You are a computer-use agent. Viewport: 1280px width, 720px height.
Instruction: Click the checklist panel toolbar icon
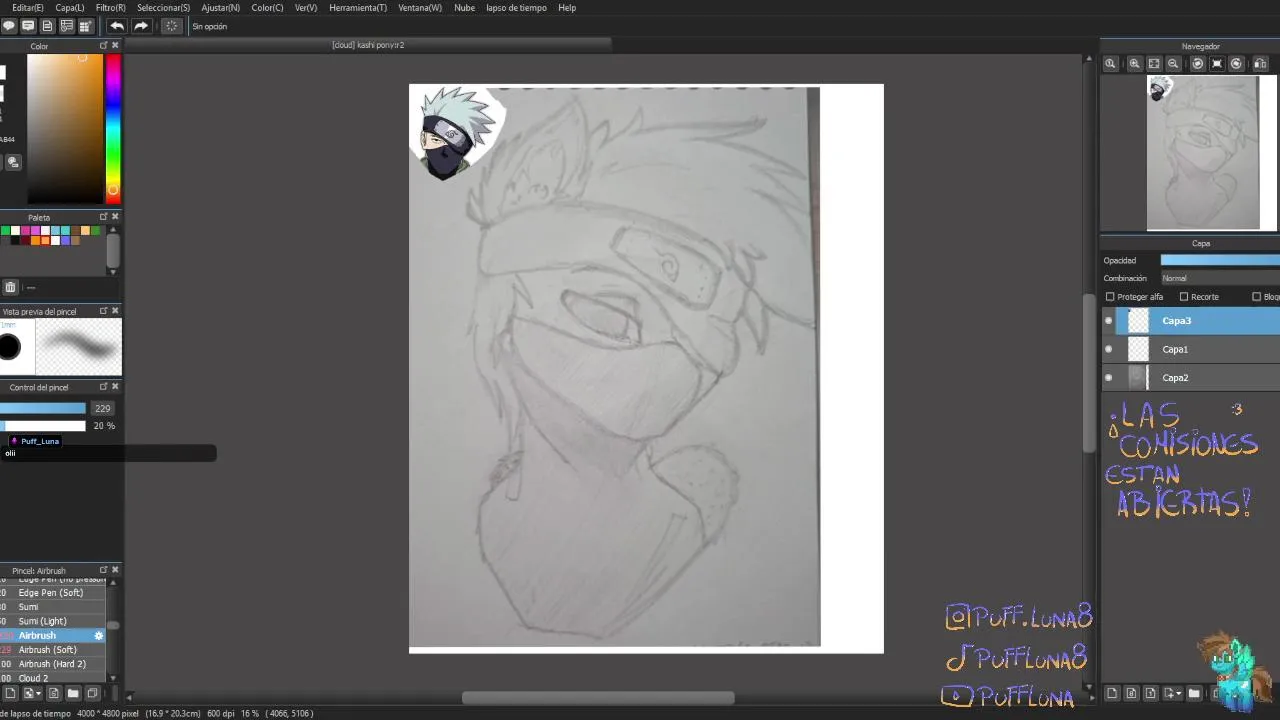tap(66, 26)
